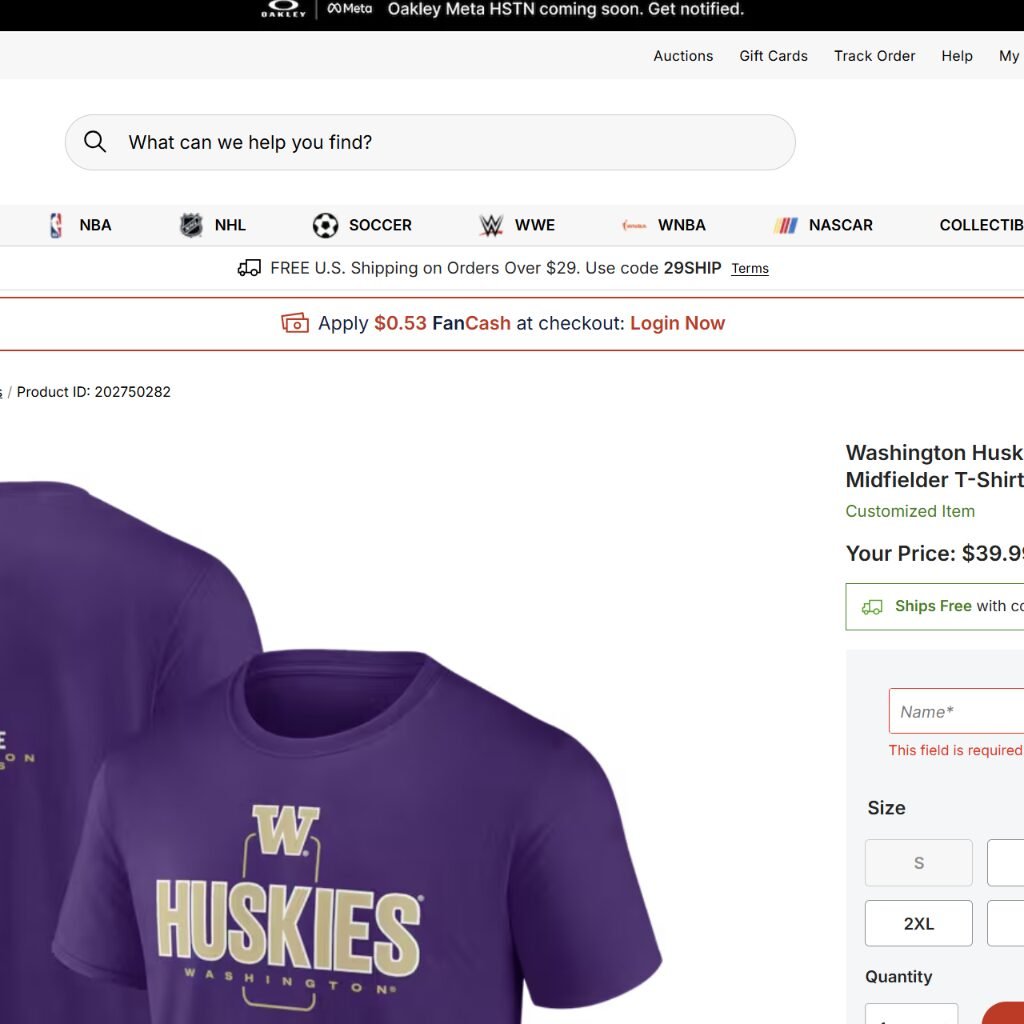
Task: Click the Oakley logo in top banner
Action: [283, 8]
